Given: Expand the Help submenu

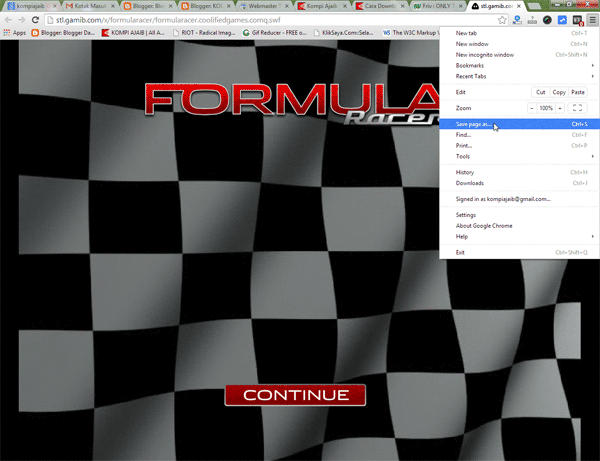Looking at the screenshot, I should (519, 236).
